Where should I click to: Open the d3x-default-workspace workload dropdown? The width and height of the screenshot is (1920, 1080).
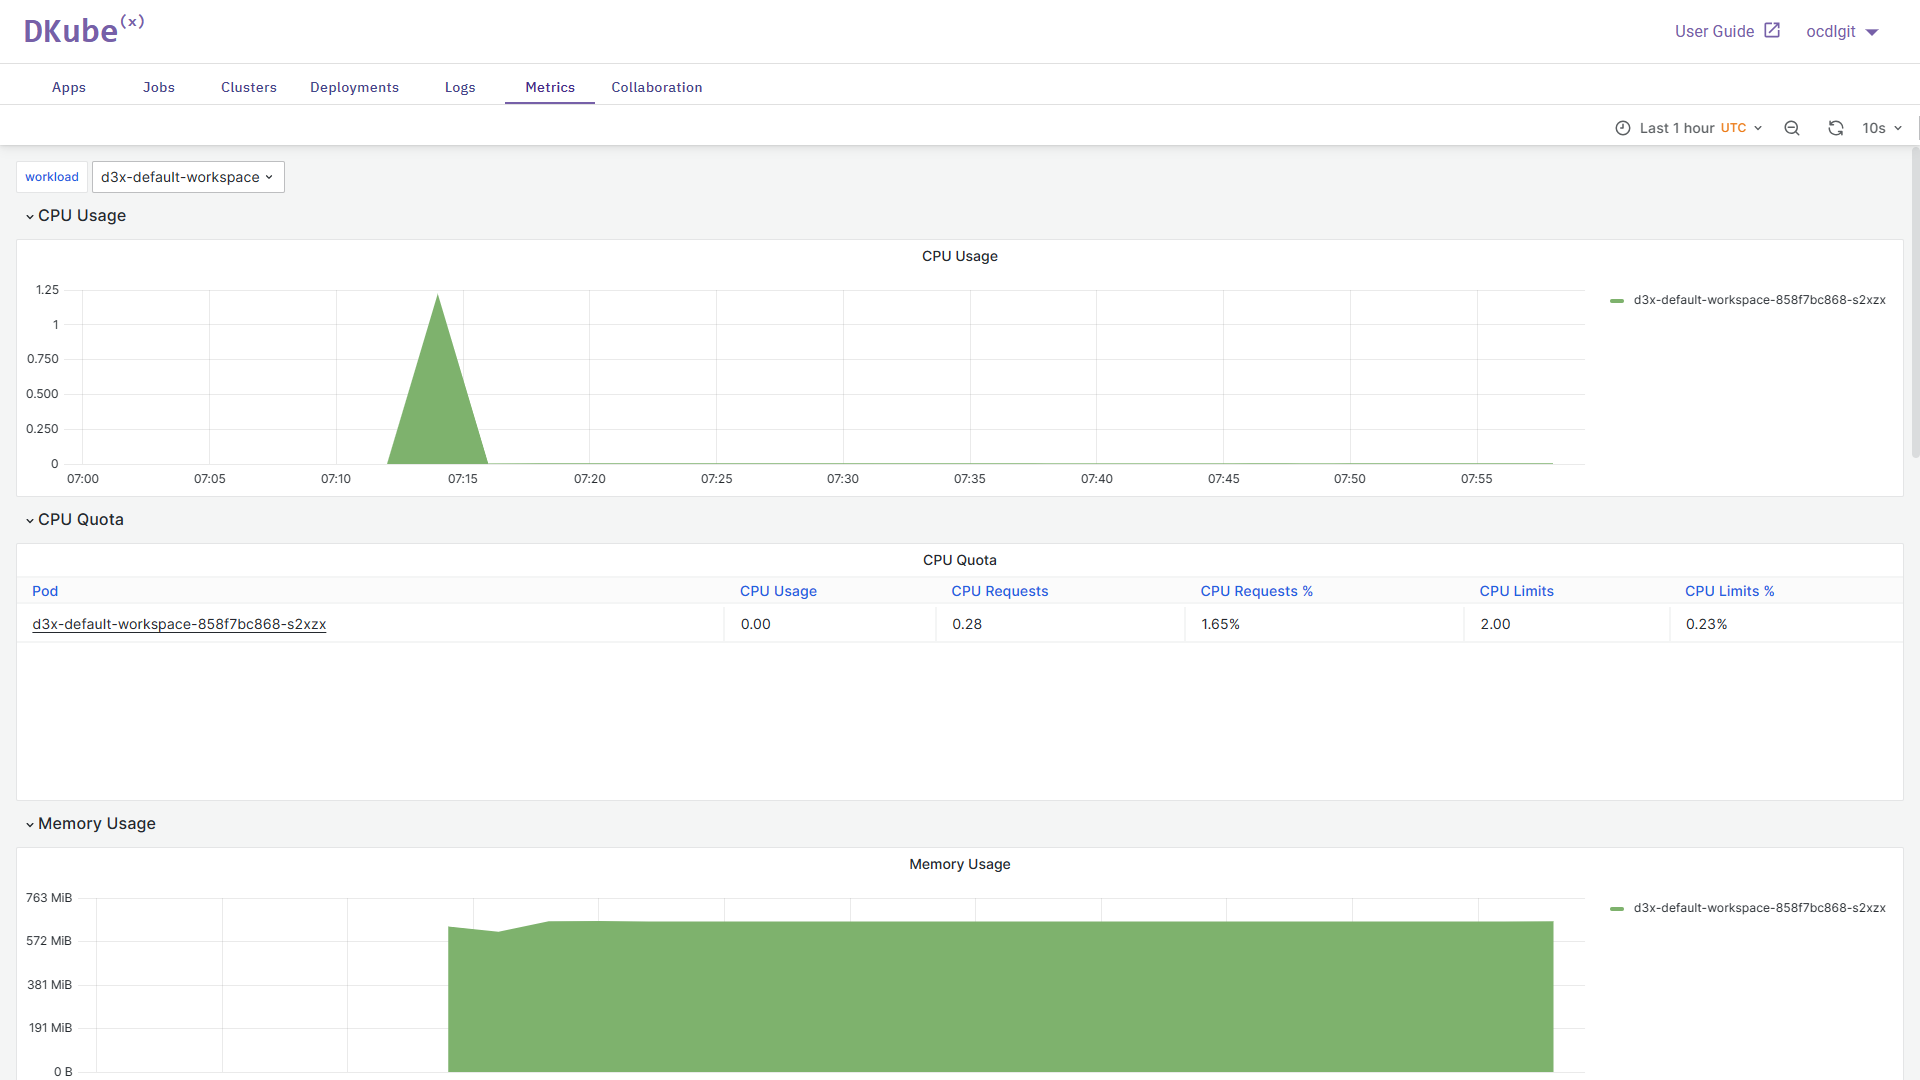point(188,177)
